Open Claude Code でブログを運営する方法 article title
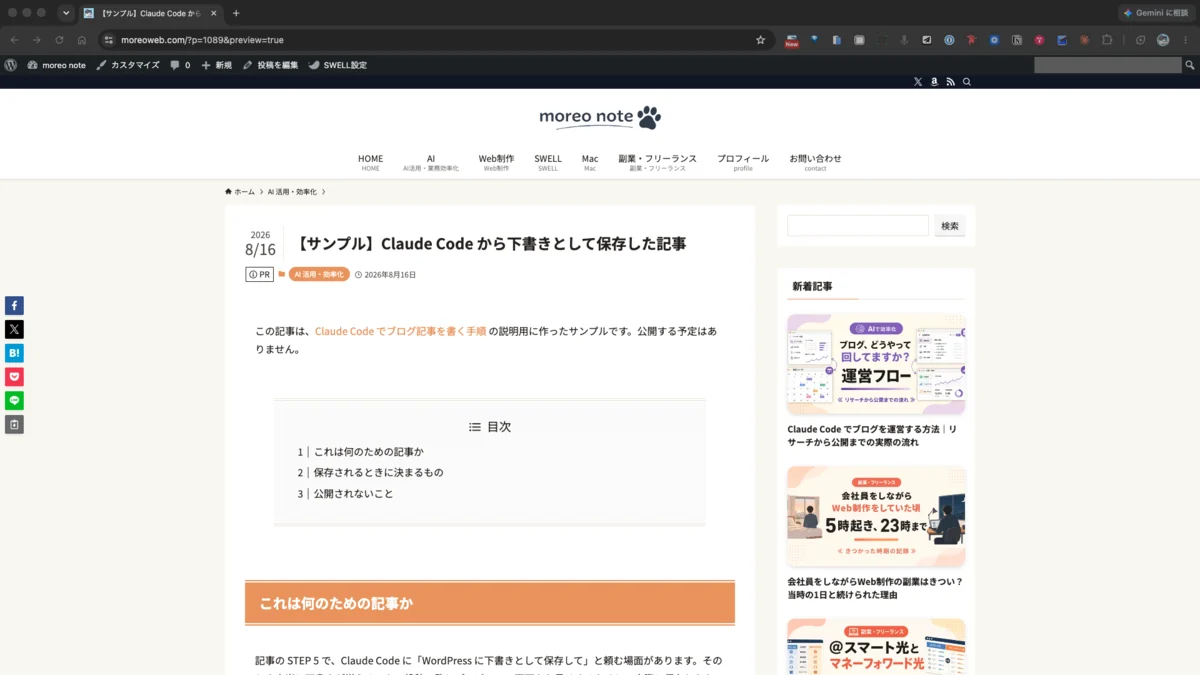The height and width of the screenshot is (675, 1200). (872, 435)
